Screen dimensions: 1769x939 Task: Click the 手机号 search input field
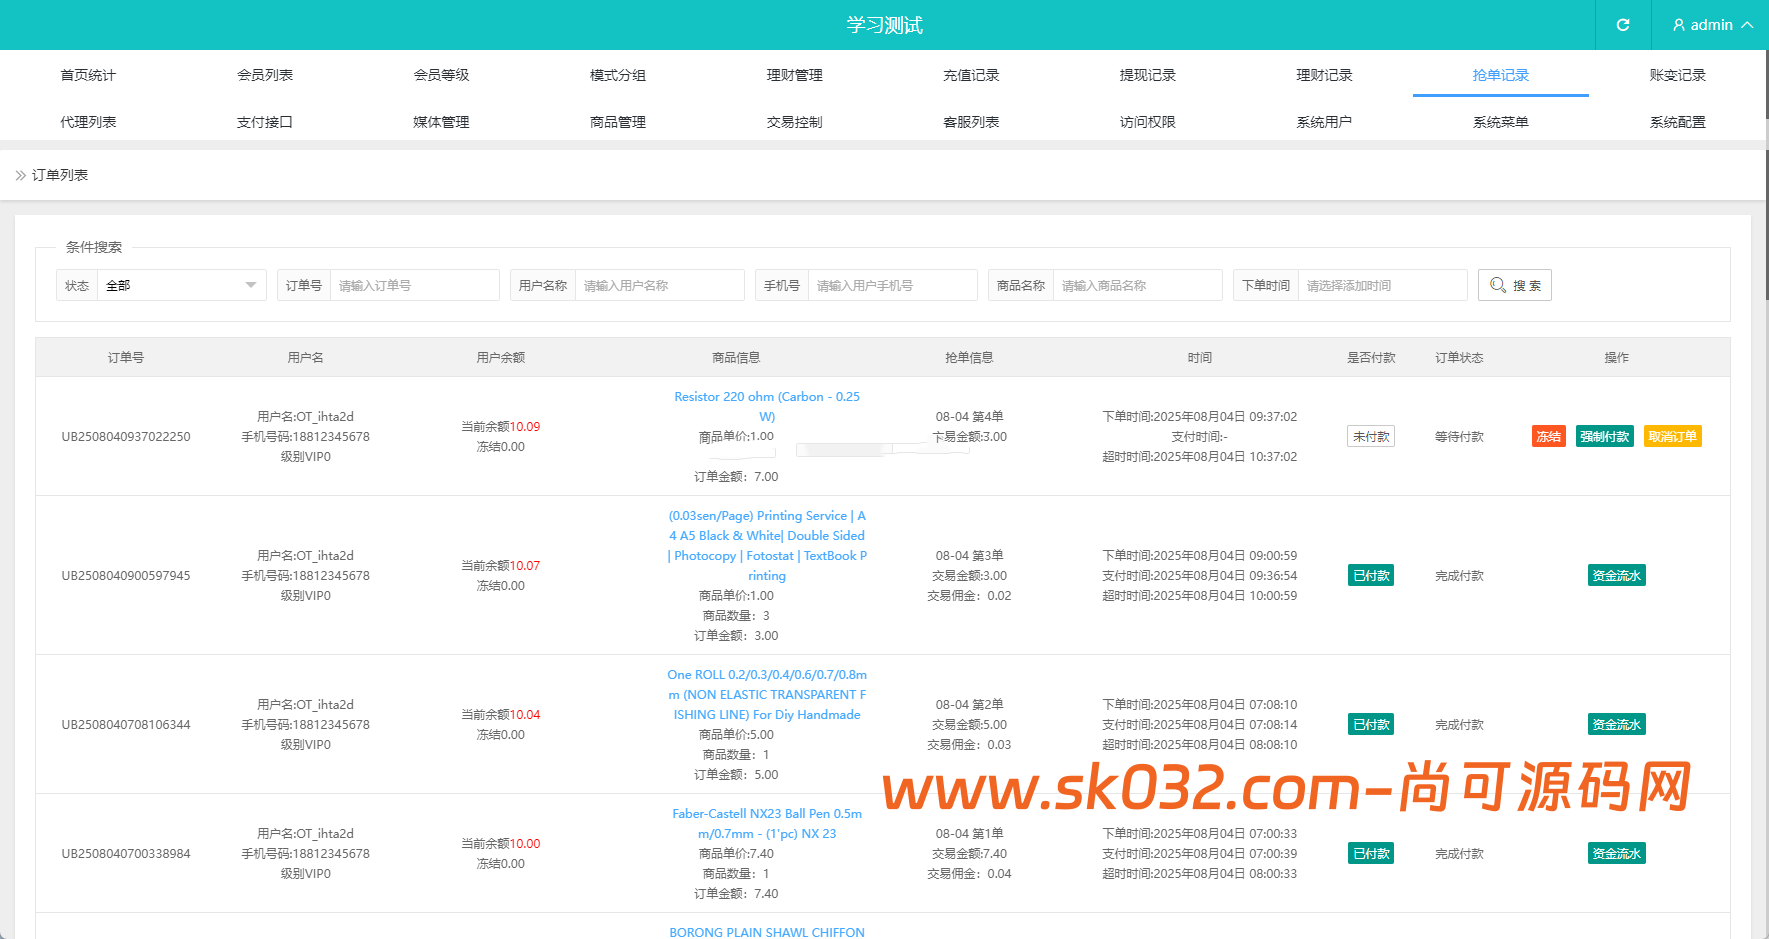(x=891, y=285)
